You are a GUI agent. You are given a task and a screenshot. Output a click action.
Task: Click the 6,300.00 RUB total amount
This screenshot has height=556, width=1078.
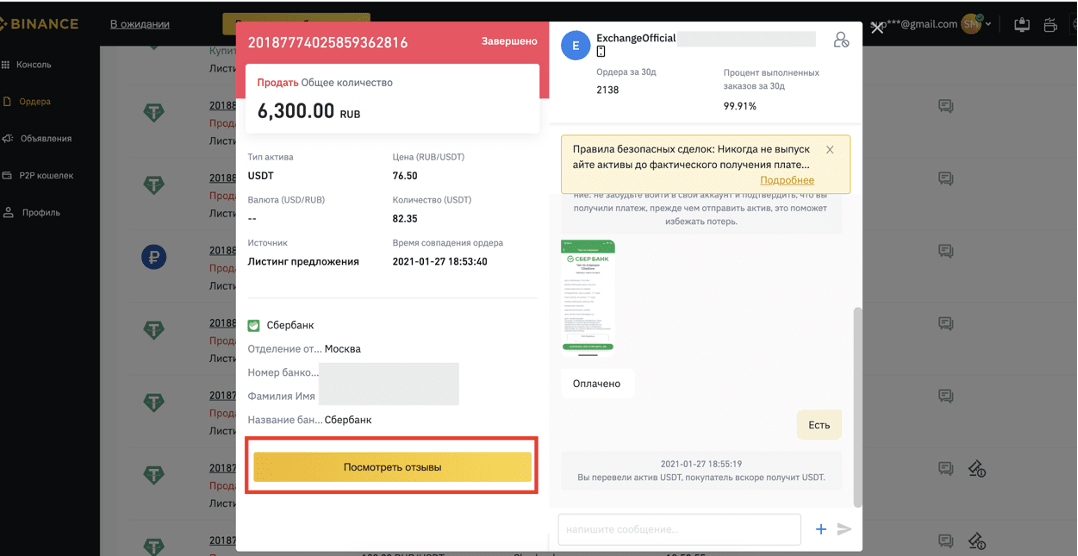click(309, 111)
